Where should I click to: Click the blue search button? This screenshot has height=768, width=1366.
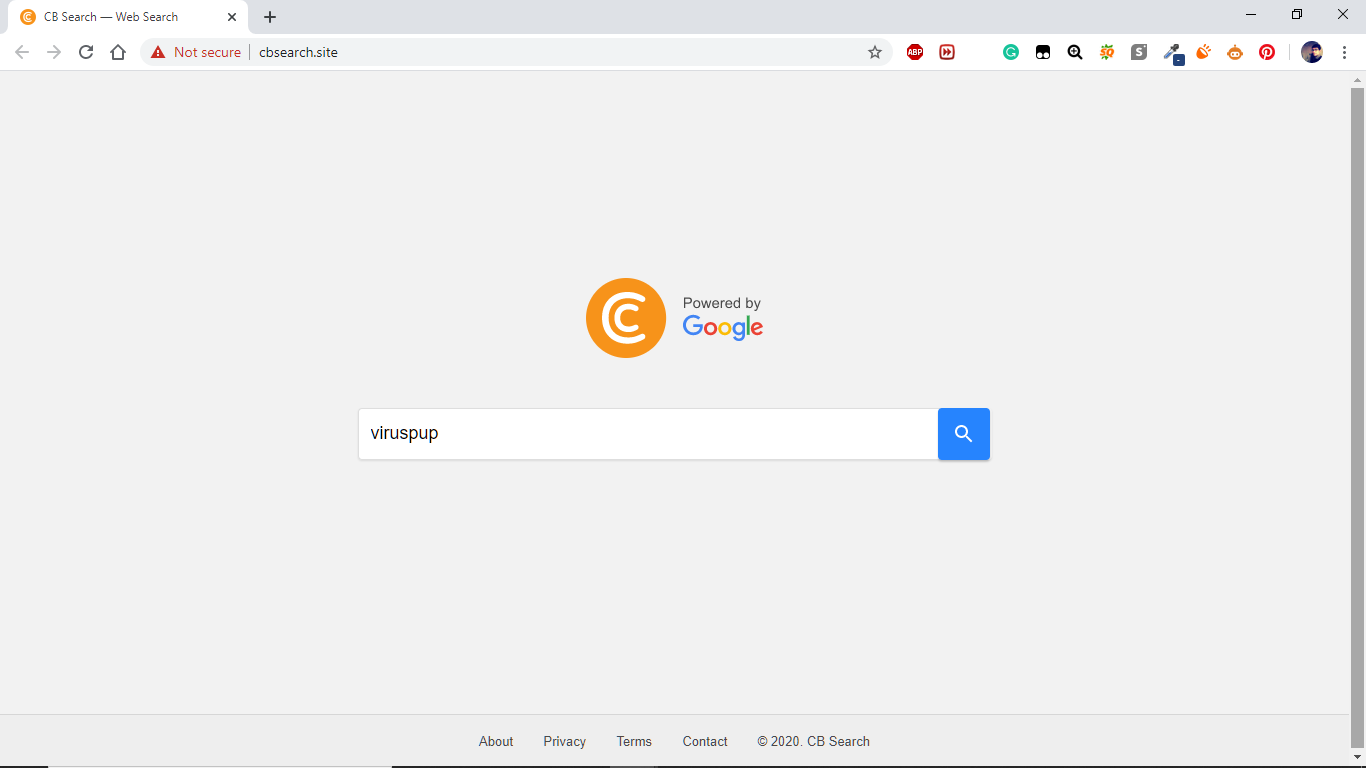coord(963,434)
